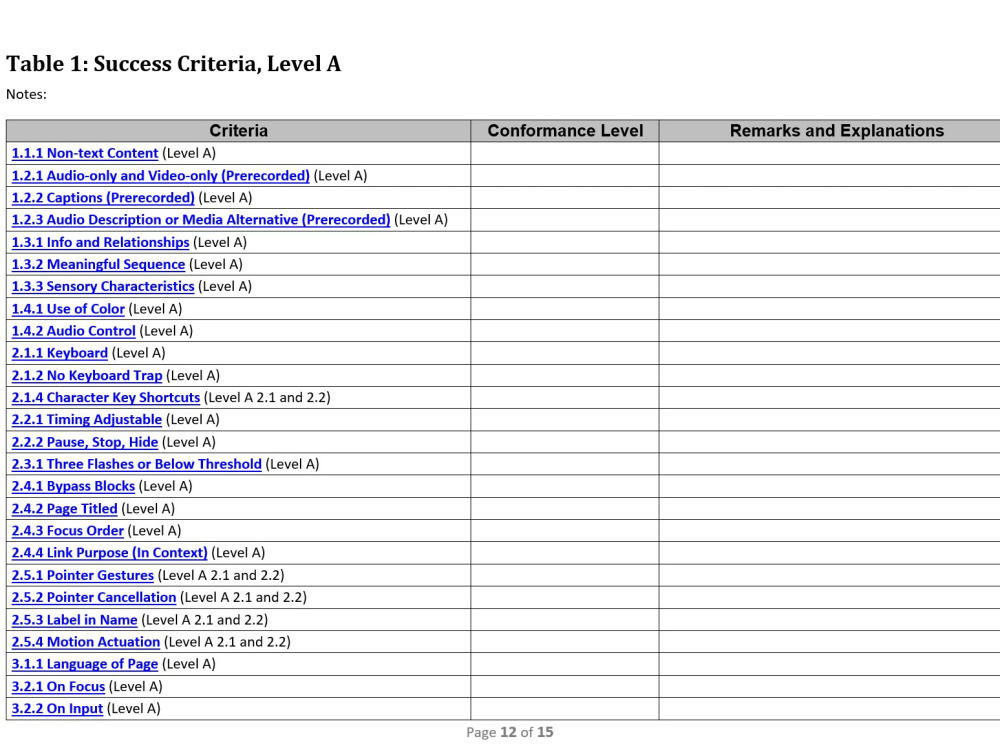1000x750 pixels.
Task: Click Conformance Level cell for 3.2.2 On Input
Action: (565, 709)
